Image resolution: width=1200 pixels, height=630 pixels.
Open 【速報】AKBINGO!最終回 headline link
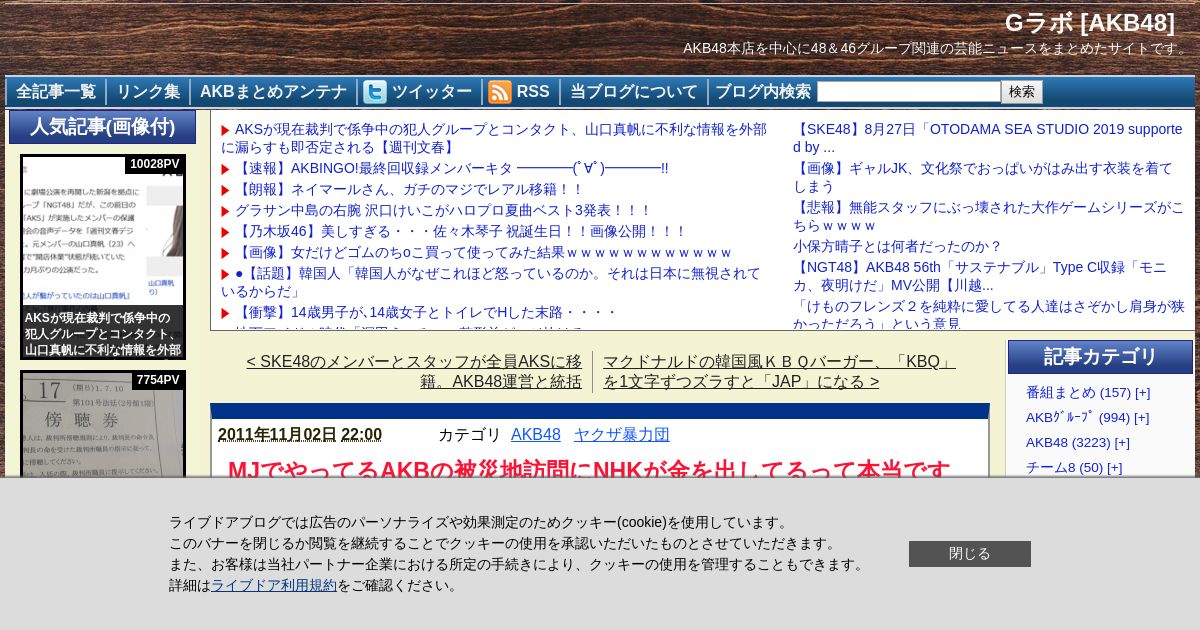pyautogui.click(x=451, y=168)
